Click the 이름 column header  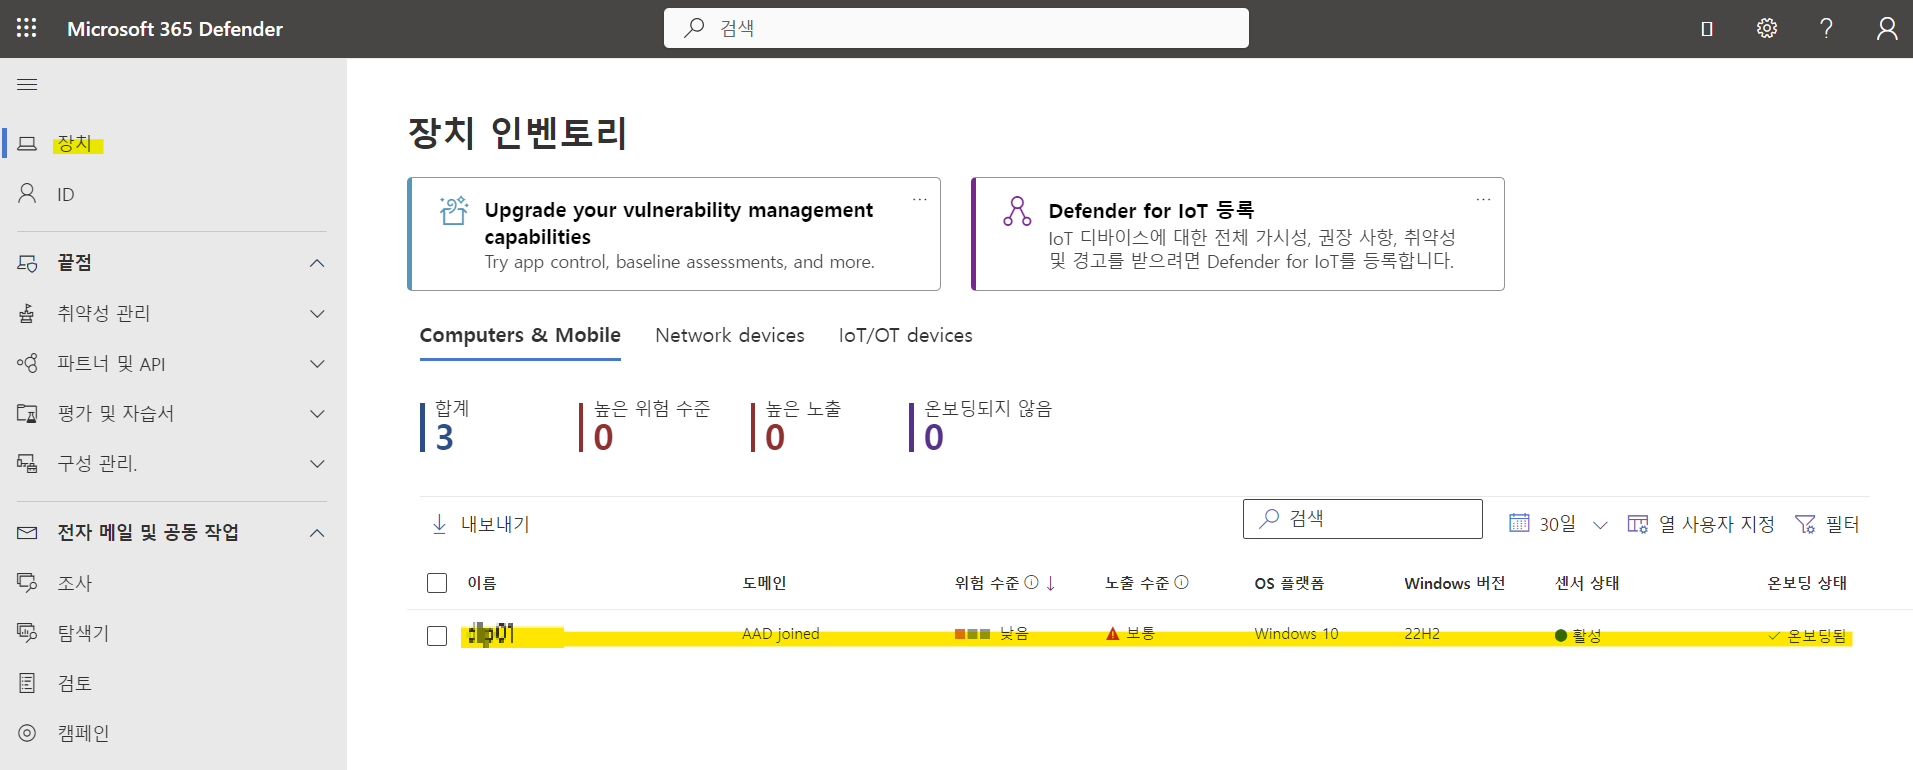(482, 583)
